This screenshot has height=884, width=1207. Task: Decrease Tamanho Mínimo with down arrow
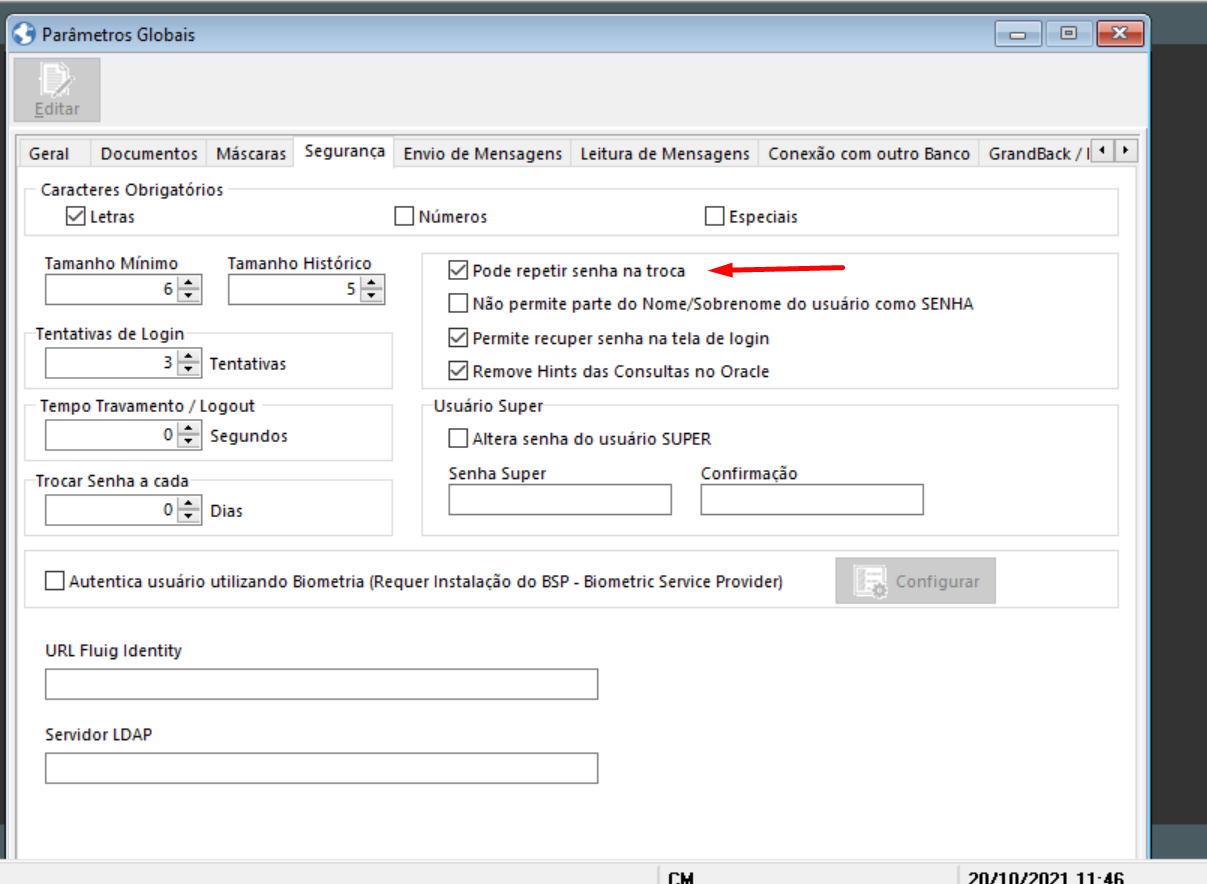[190, 296]
